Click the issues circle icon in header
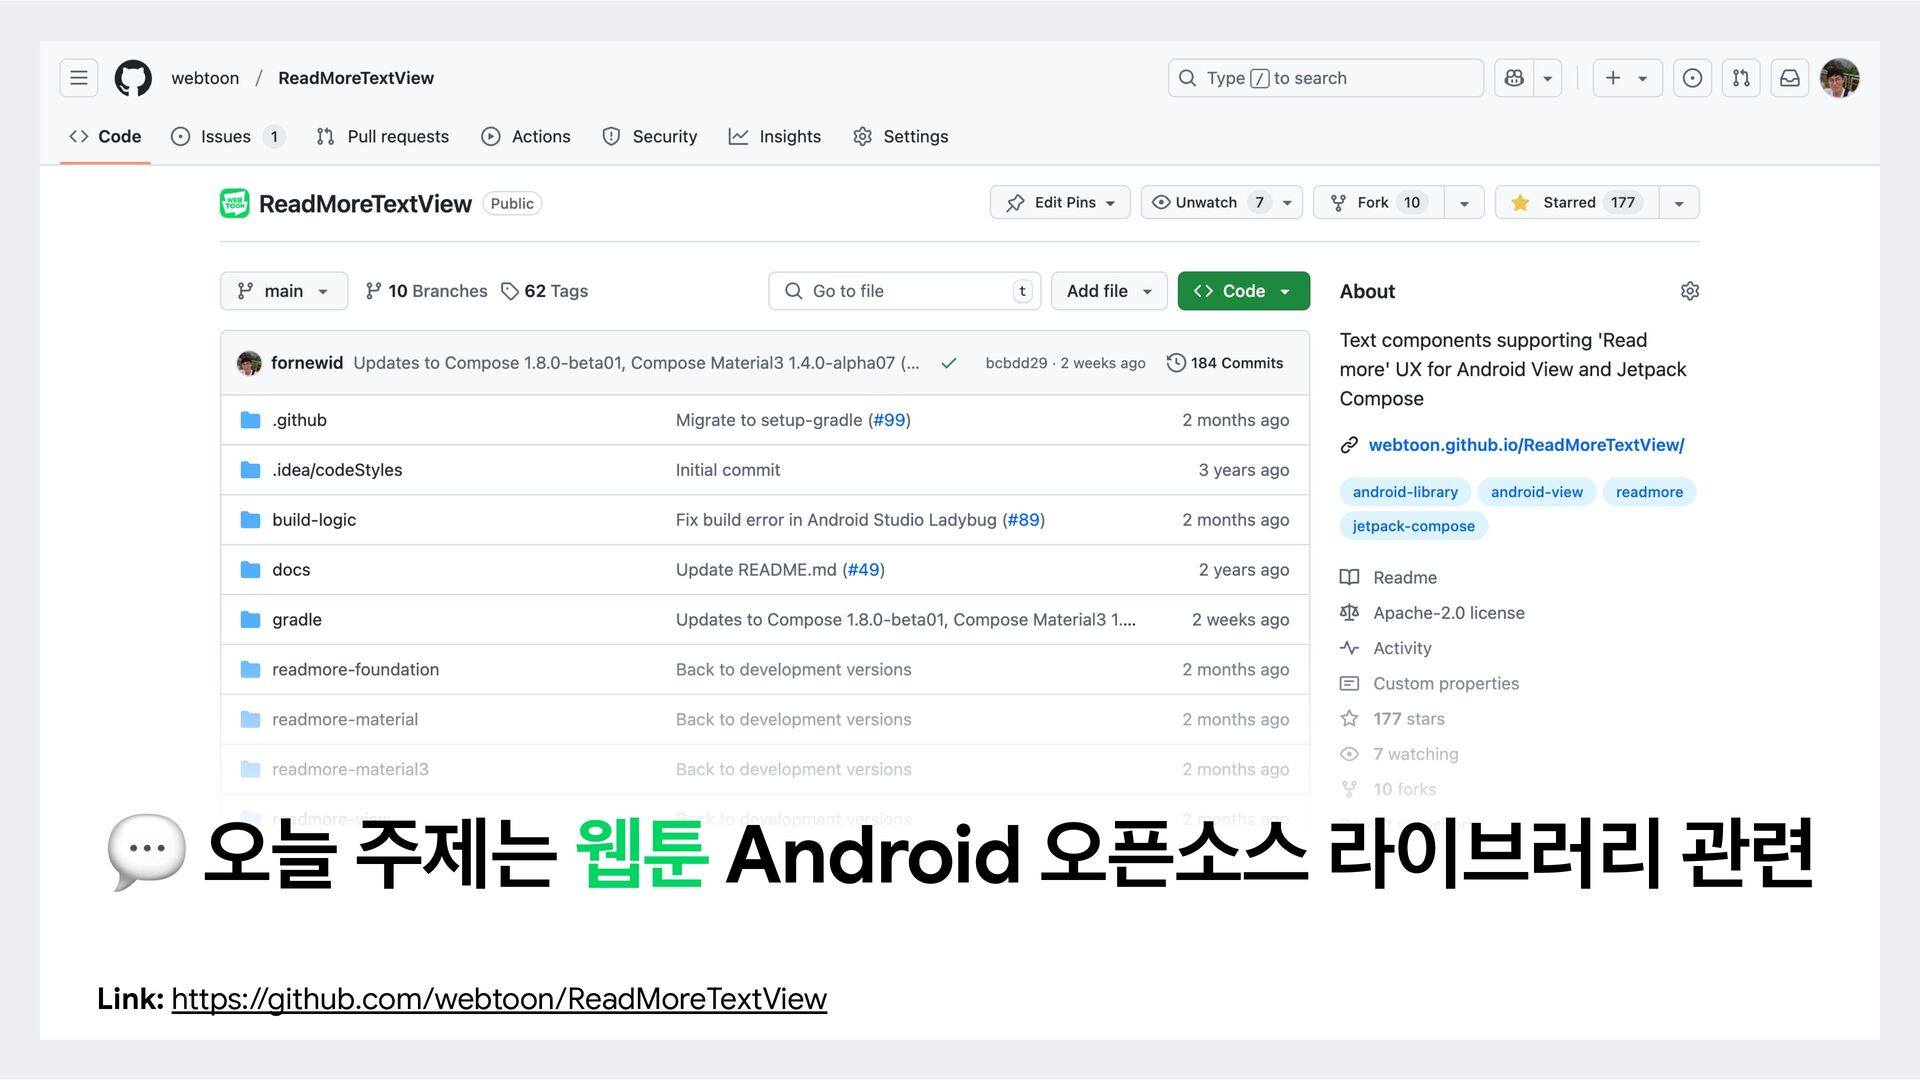Image resolution: width=1920 pixels, height=1080 pixels. pos(1692,78)
